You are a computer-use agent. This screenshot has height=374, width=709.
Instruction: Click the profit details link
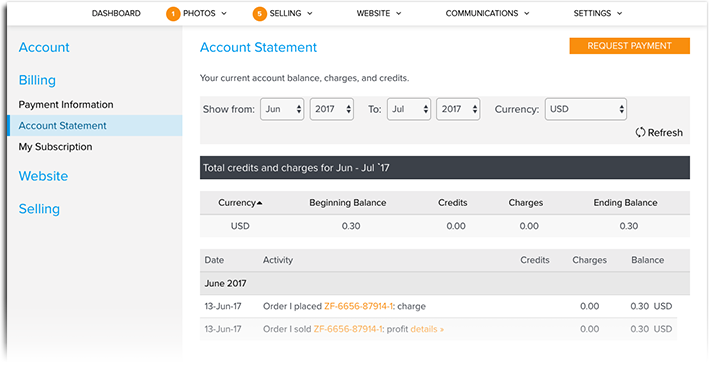pos(427,329)
